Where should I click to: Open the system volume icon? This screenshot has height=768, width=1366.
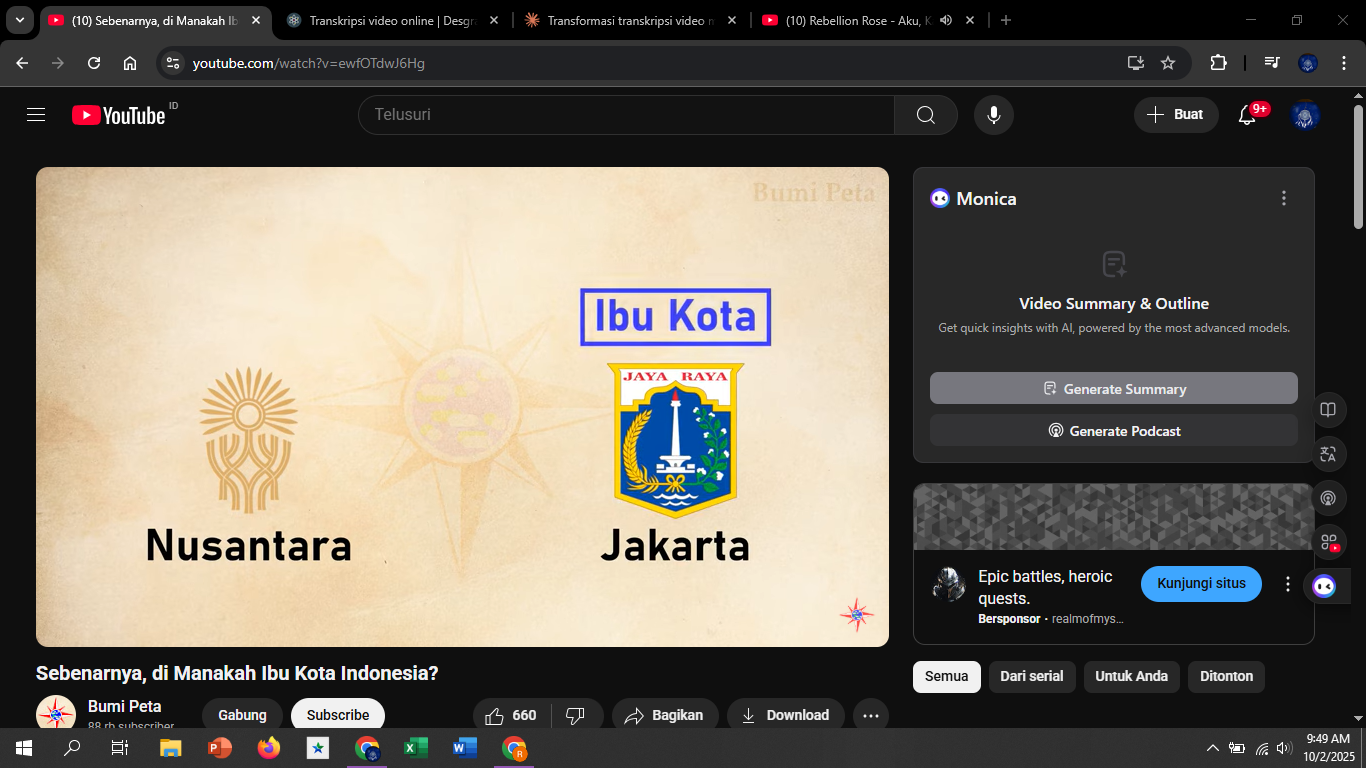pyautogui.click(x=1285, y=748)
